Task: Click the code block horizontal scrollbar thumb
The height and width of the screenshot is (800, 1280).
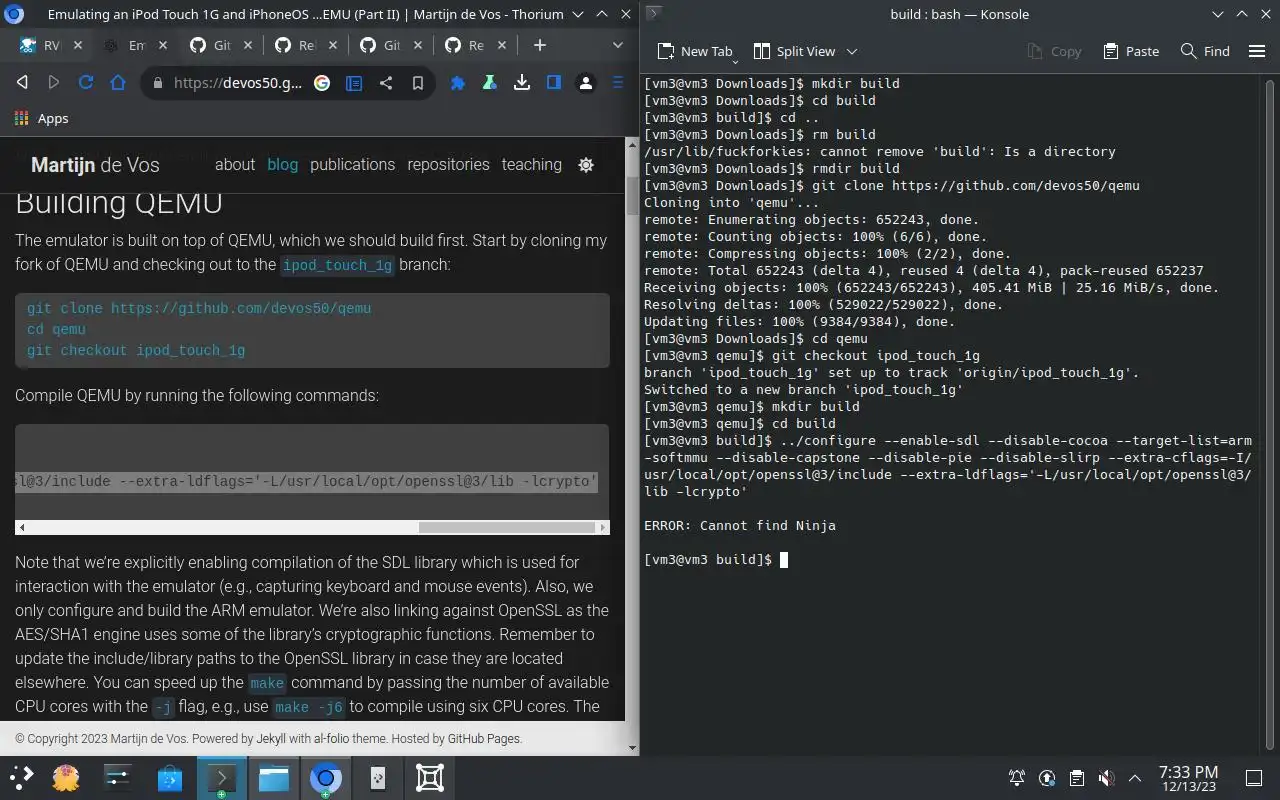Action: tap(507, 527)
